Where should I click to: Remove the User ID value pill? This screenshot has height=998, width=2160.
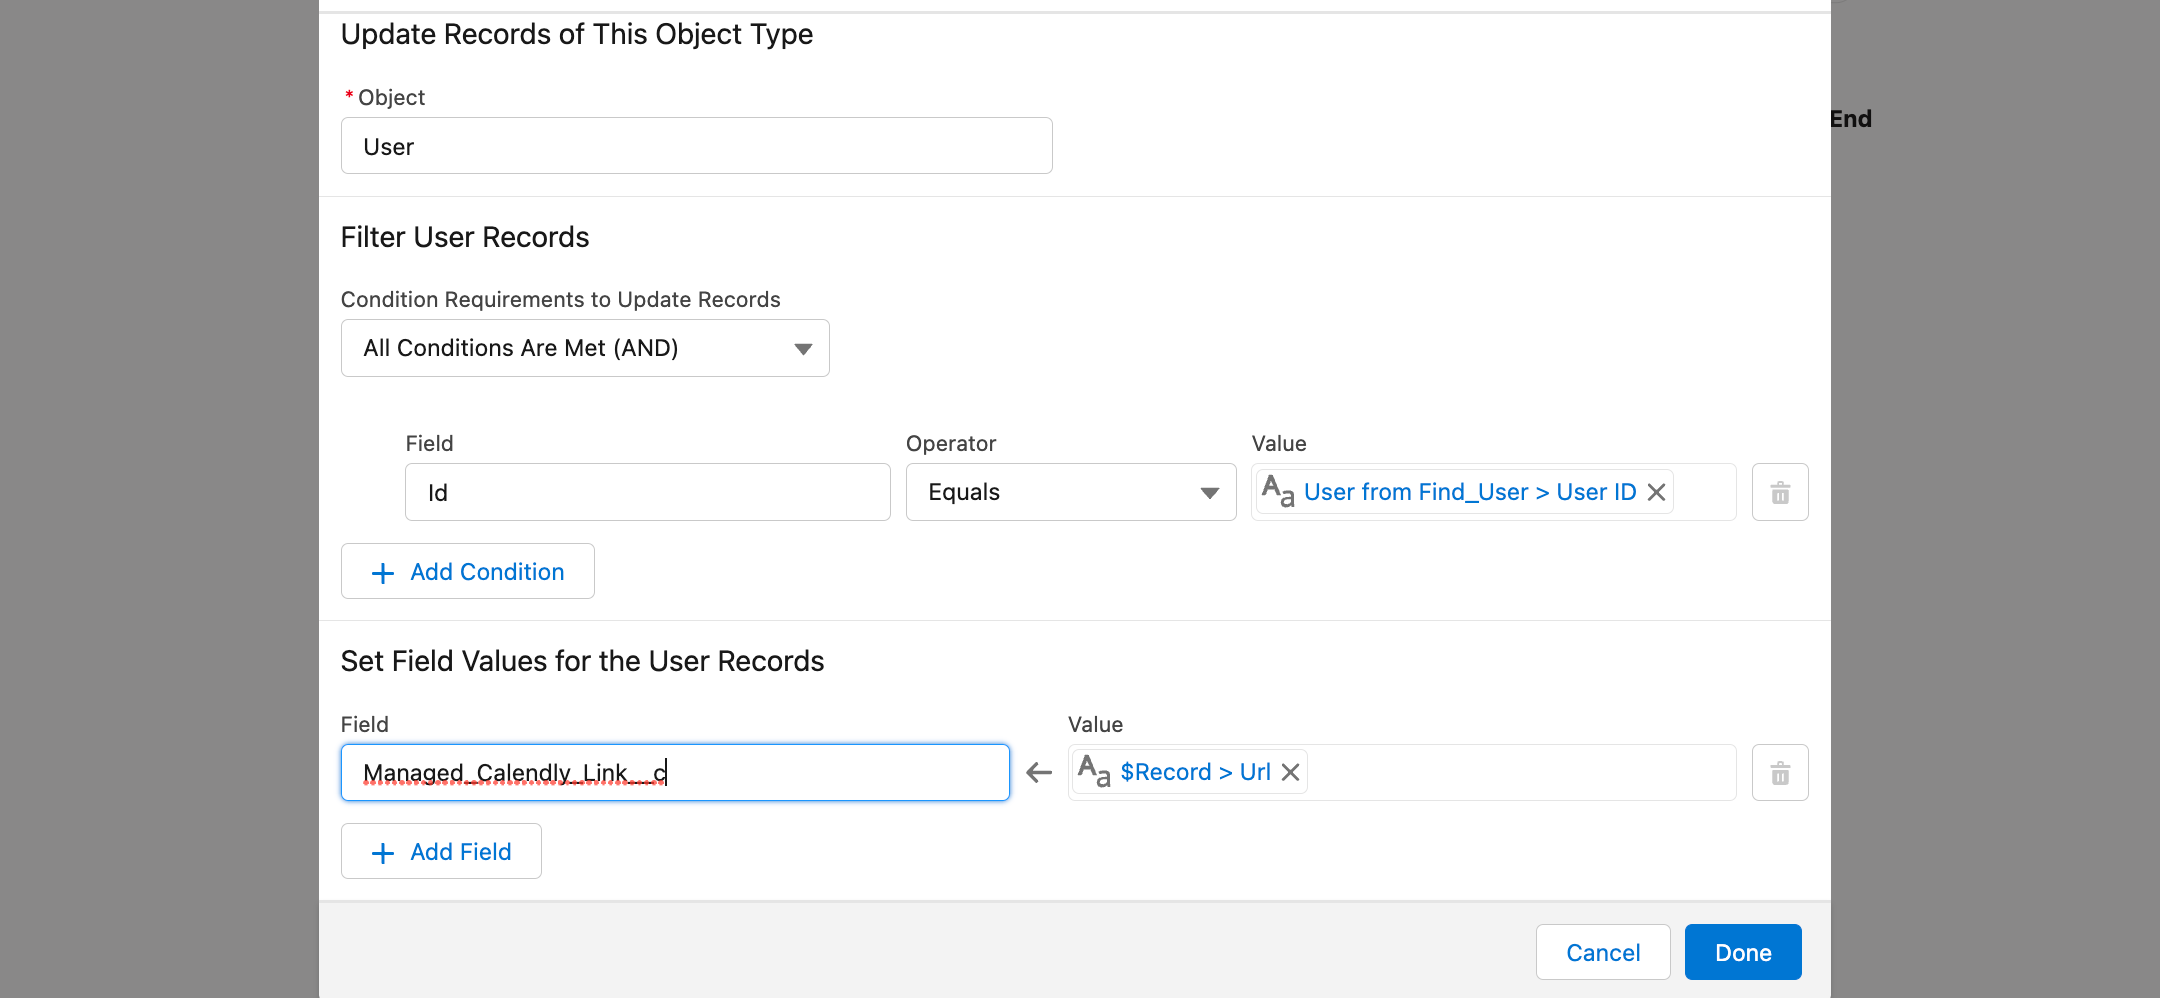[x=1656, y=492]
